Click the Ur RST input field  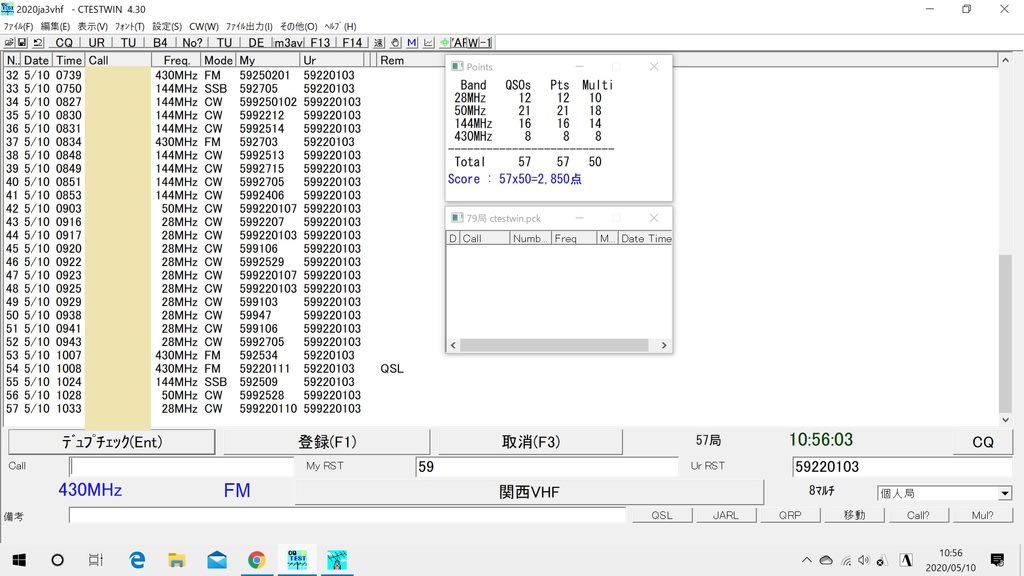902,466
